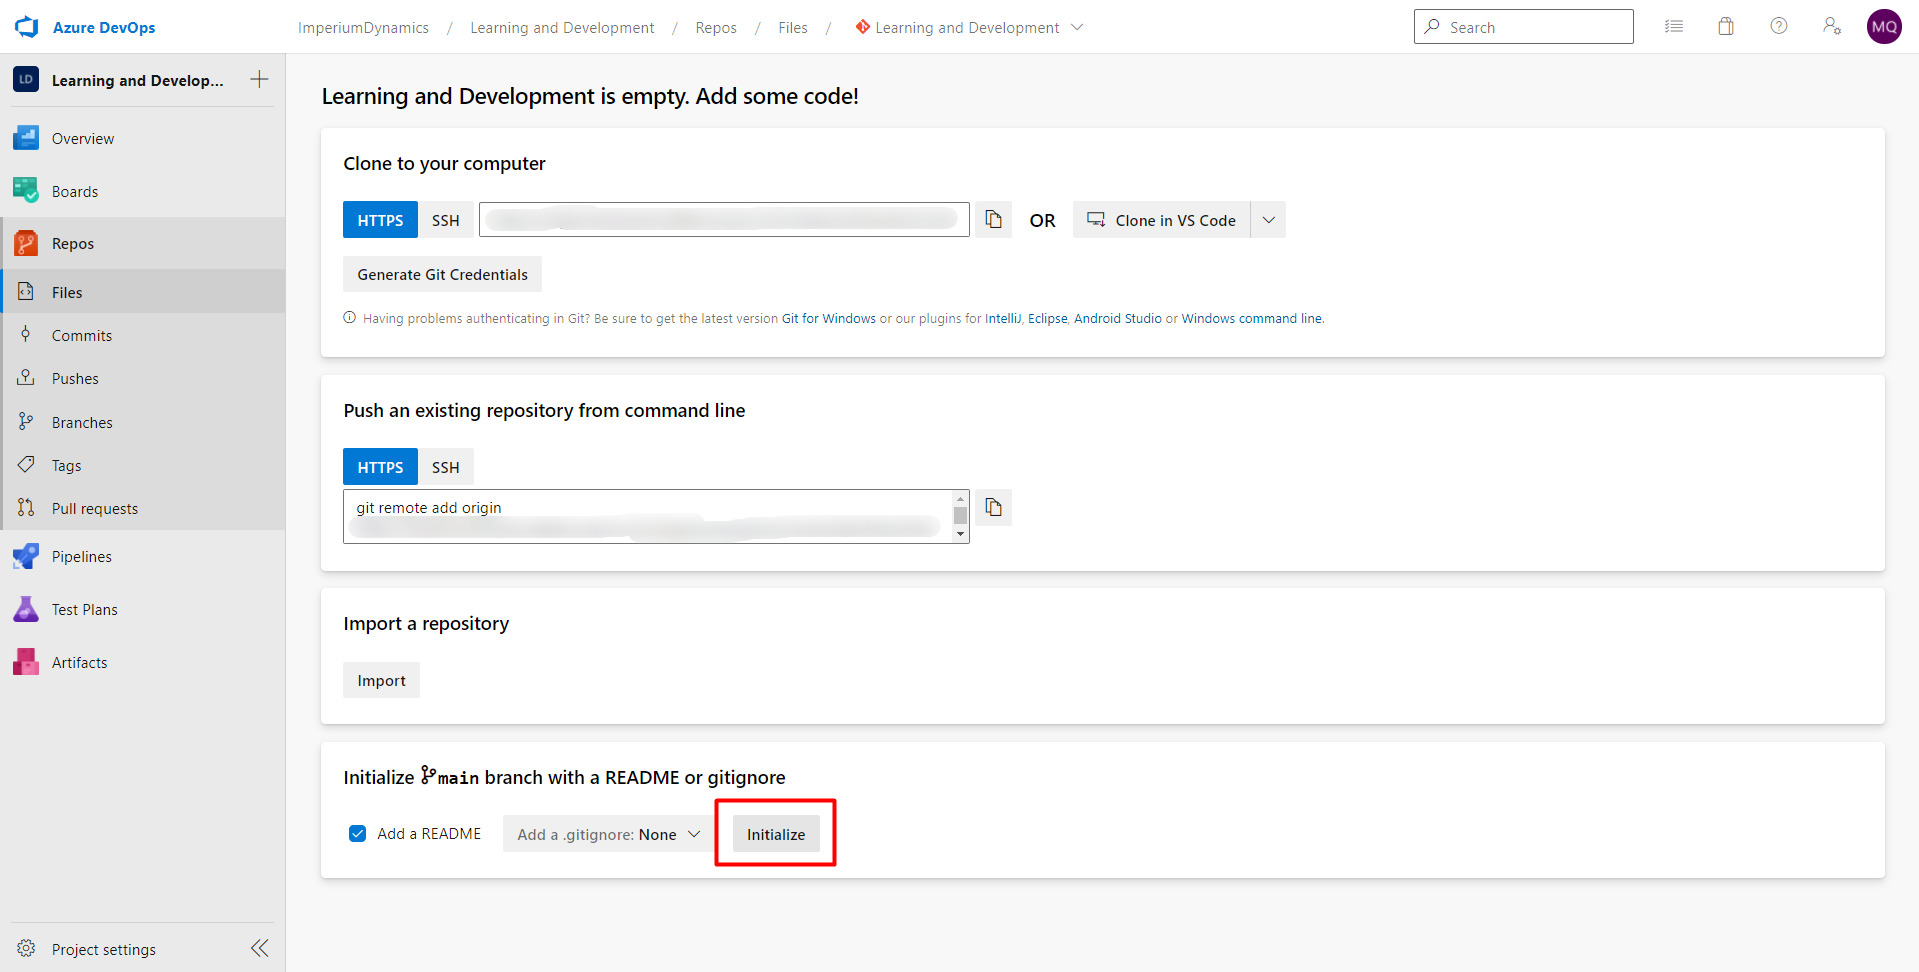Uncheck the Add a README checkbox

click(357, 833)
